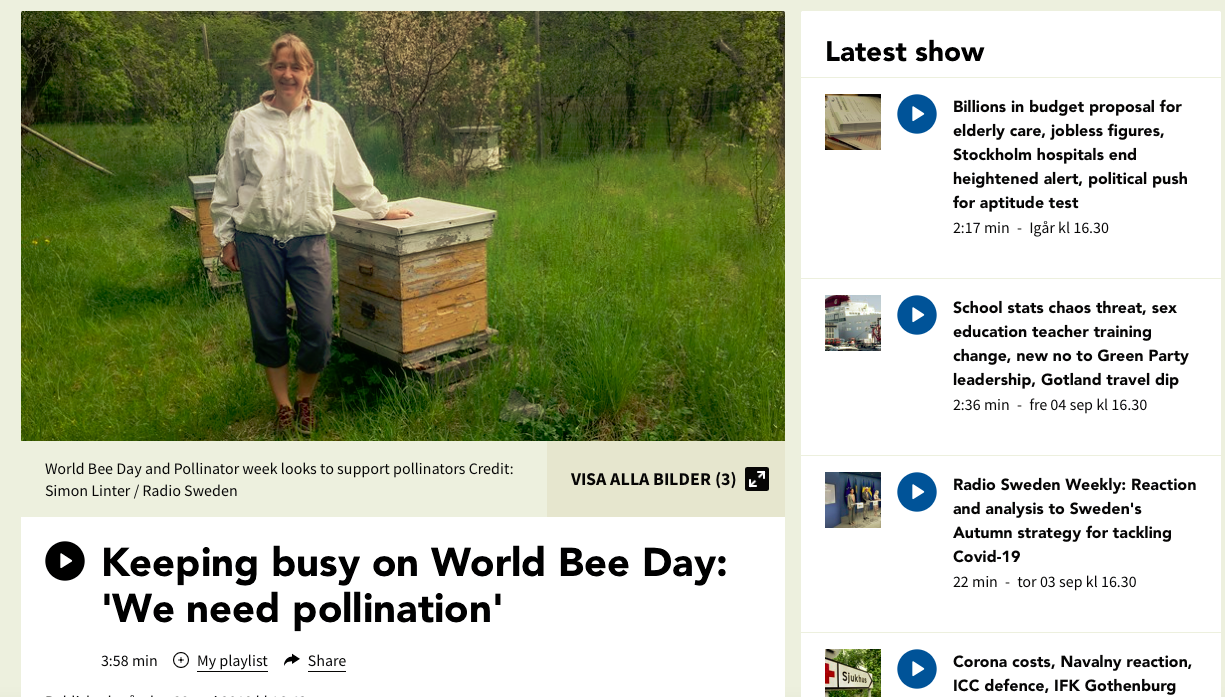Image resolution: width=1225 pixels, height=697 pixels.
Task: Click the Visa alla bilder (3) button
Action: (653, 479)
